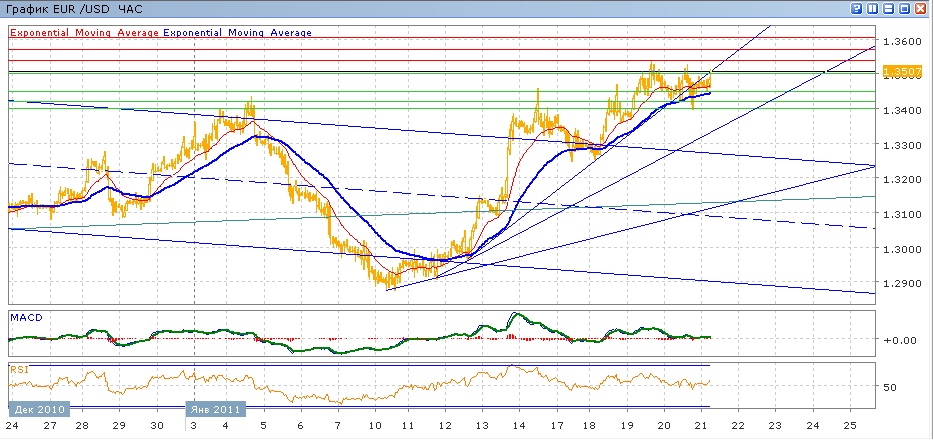The height and width of the screenshot is (441, 933).
Task: Click the 1.3000 price axis label
Action: (x=902, y=249)
